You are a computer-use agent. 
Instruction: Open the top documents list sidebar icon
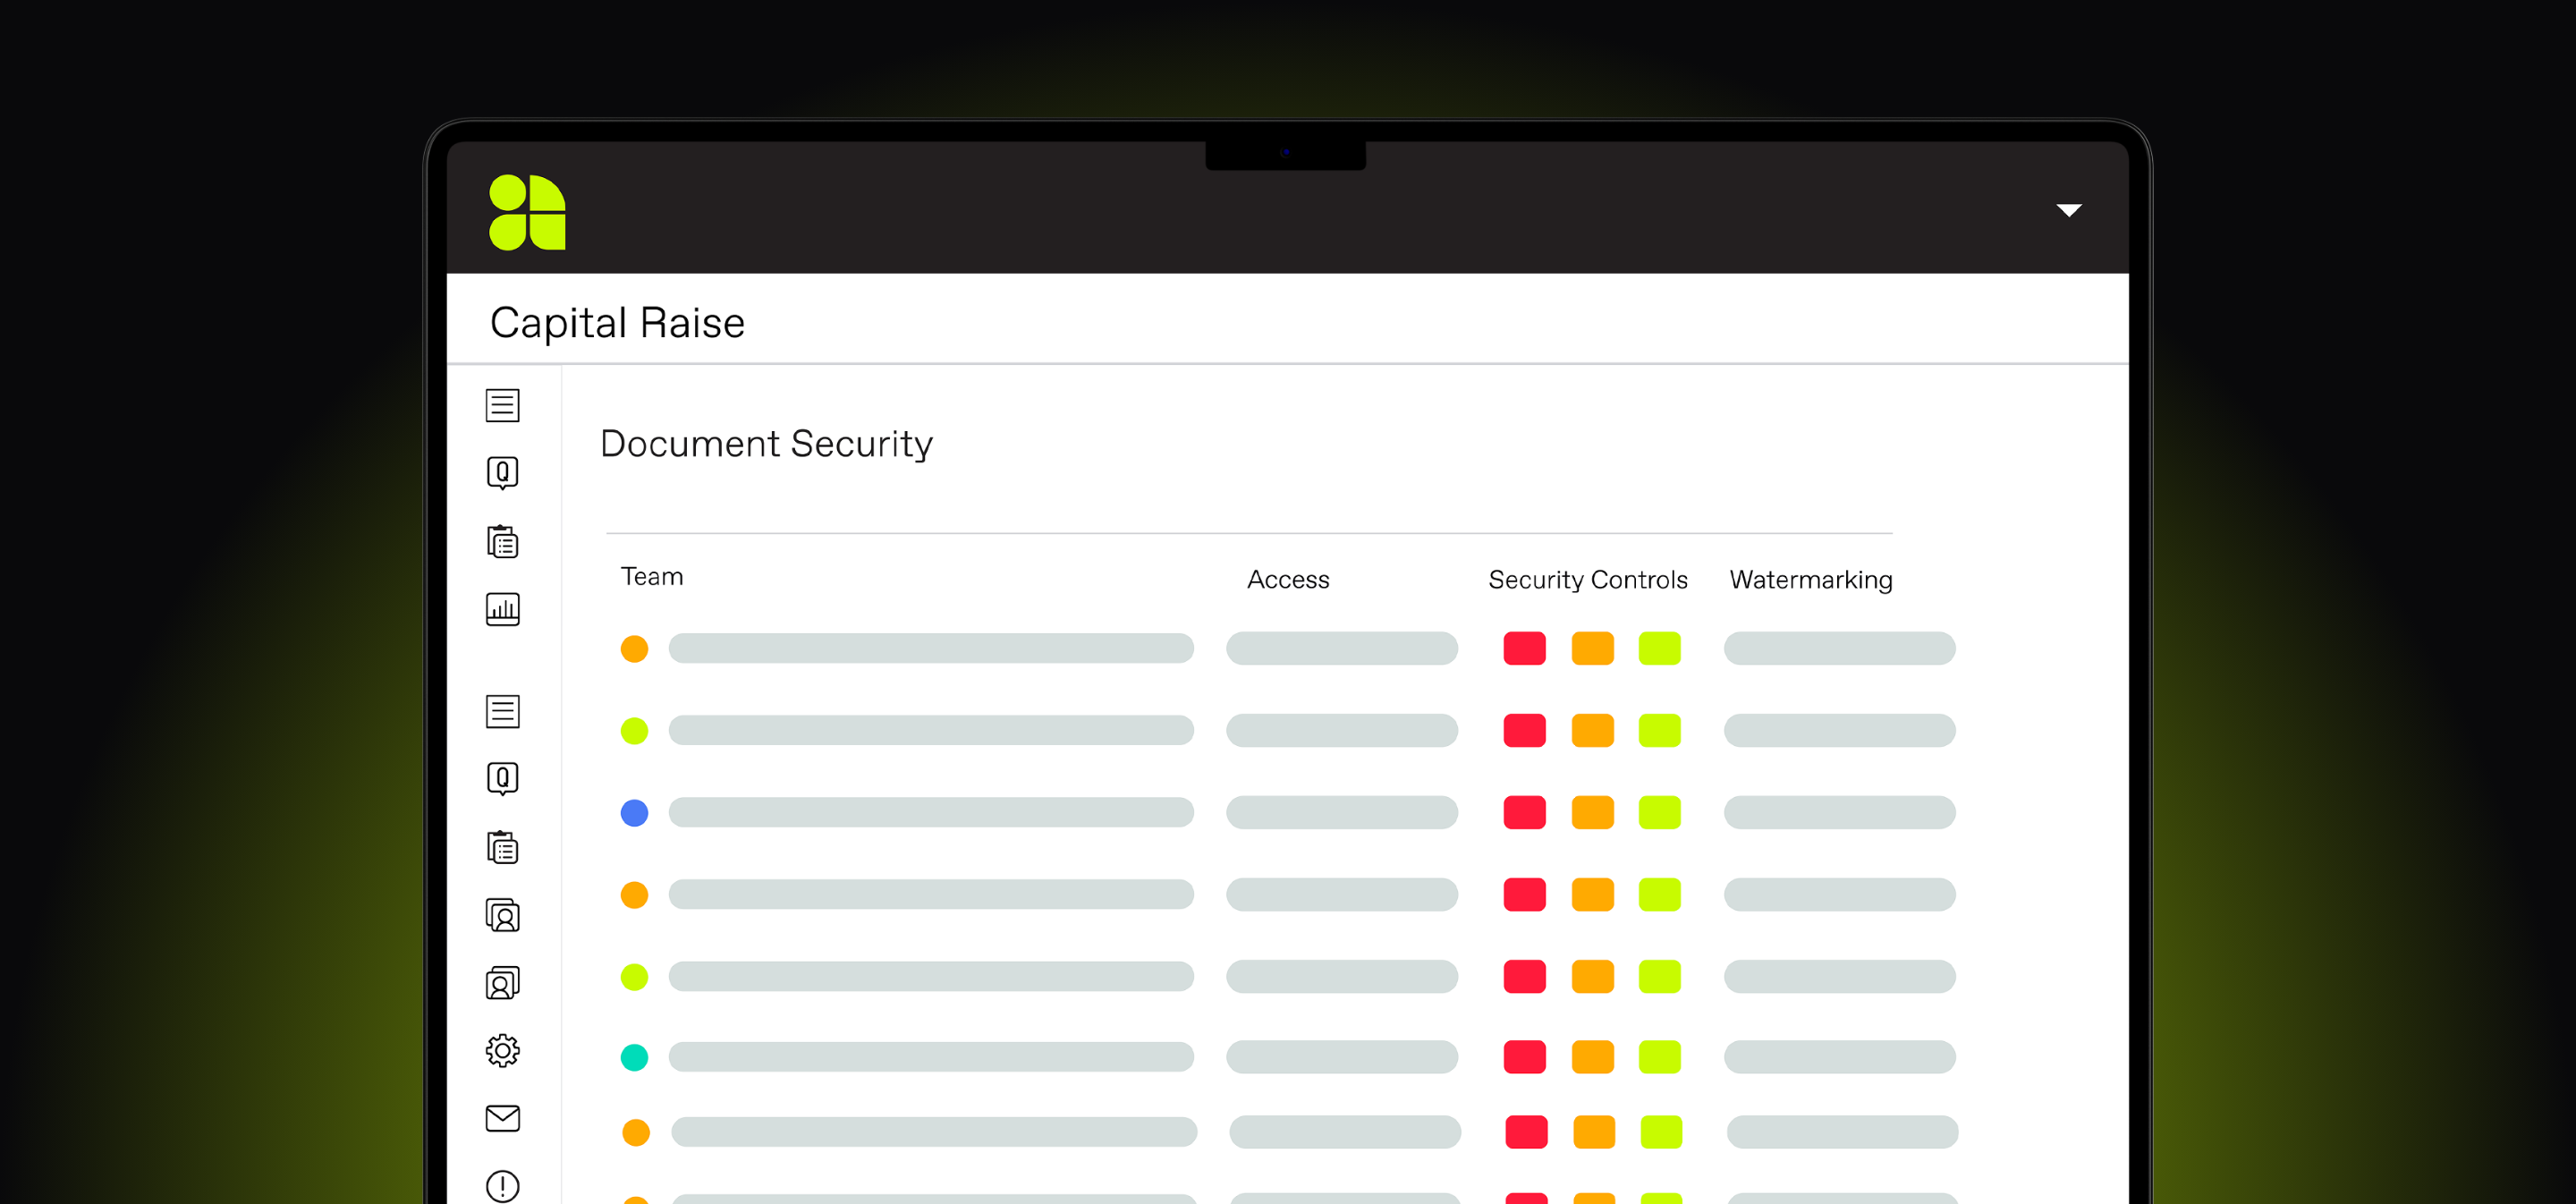point(502,405)
